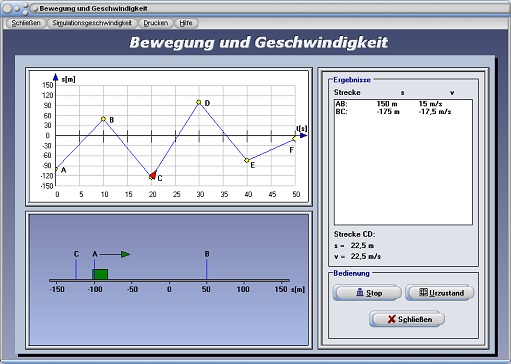Click the Bedienung group title
The width and height of the screenshot is (511, 364).
[x=351, y=273]
